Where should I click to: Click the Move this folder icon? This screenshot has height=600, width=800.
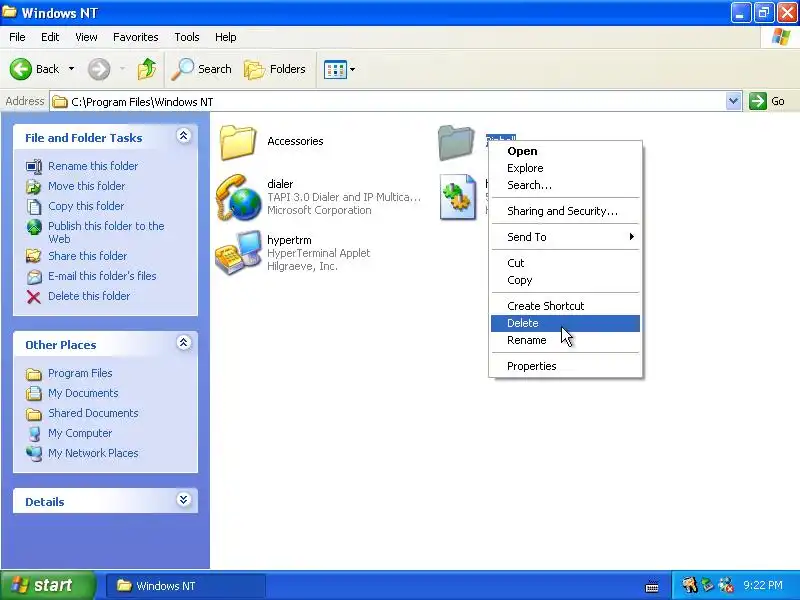tap(34, 186)
